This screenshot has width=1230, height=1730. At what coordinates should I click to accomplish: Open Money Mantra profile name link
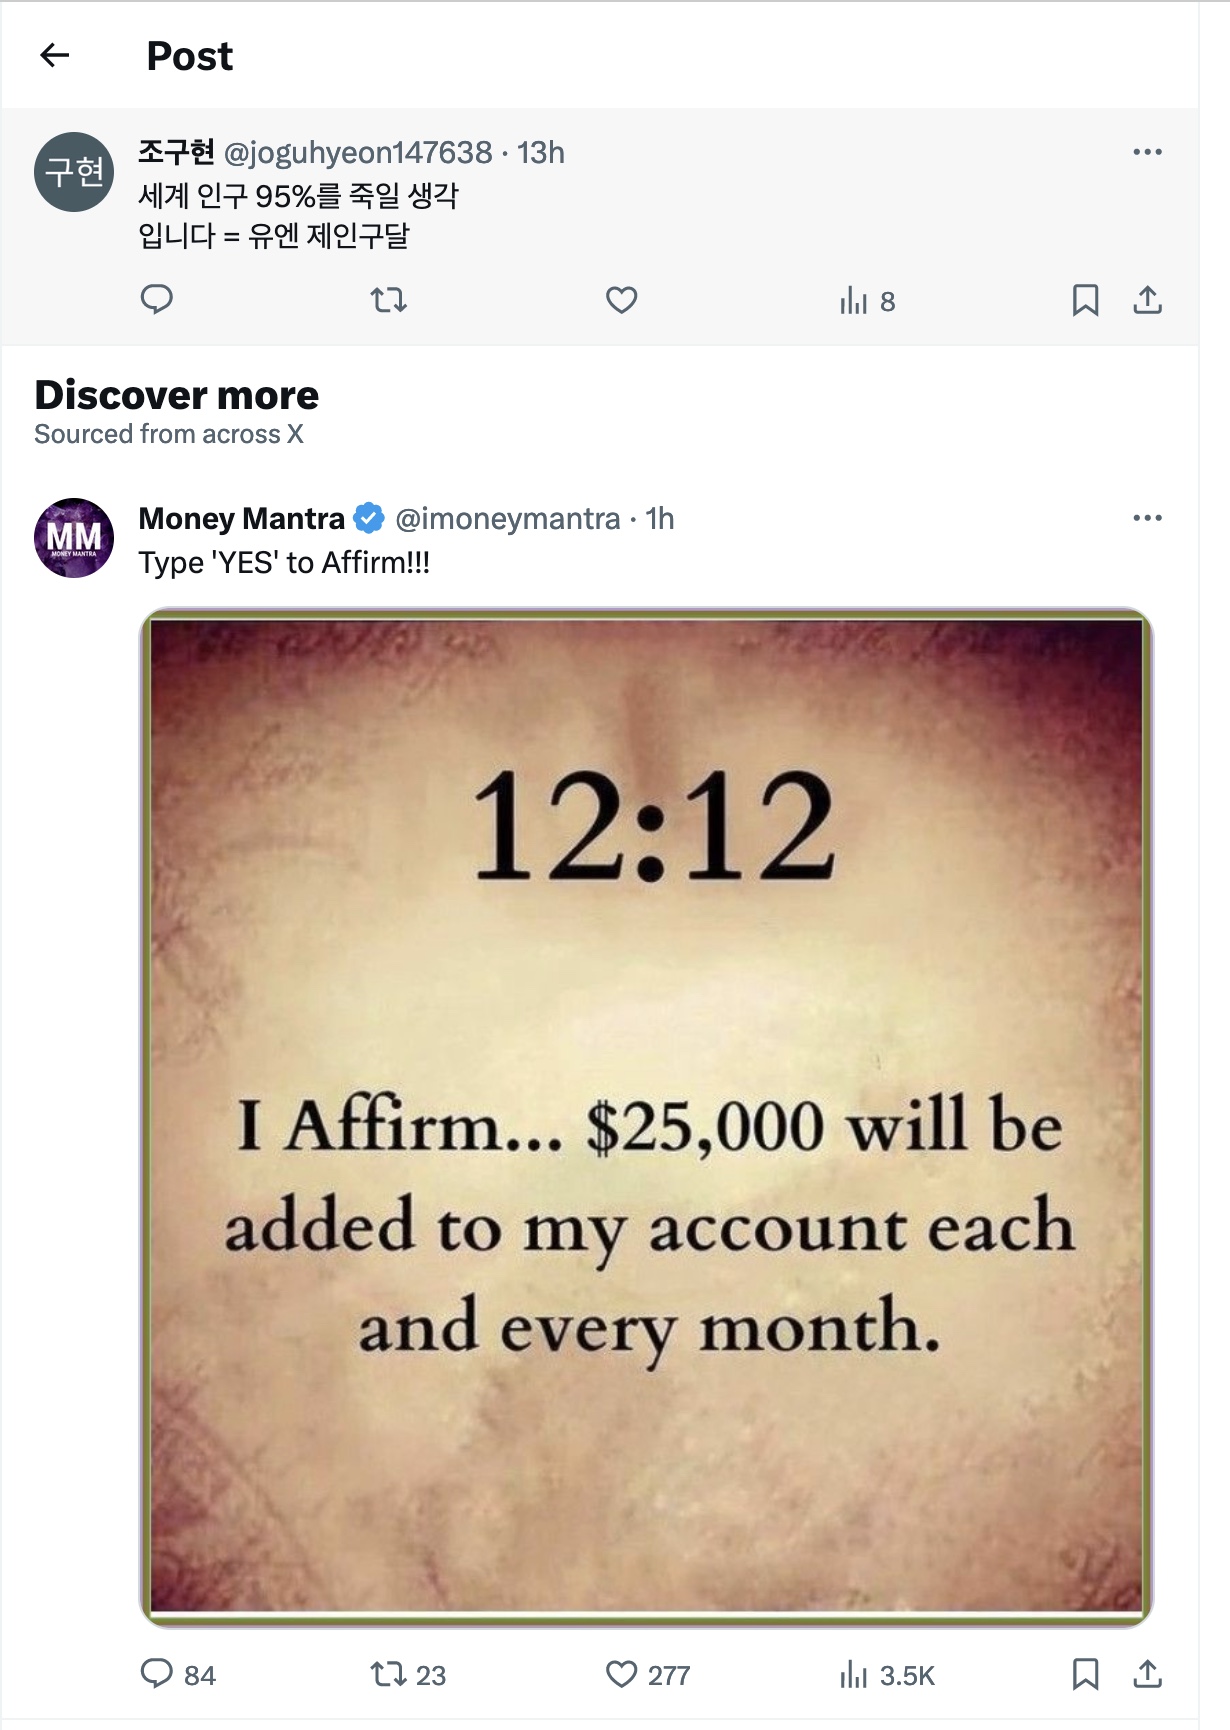241,519
